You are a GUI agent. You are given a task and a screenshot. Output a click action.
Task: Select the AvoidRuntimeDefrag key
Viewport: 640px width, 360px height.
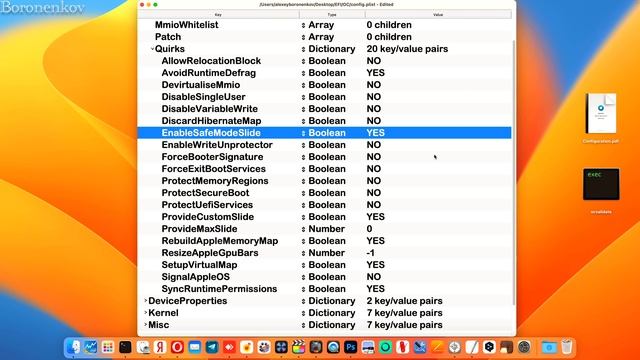point(209,73)
